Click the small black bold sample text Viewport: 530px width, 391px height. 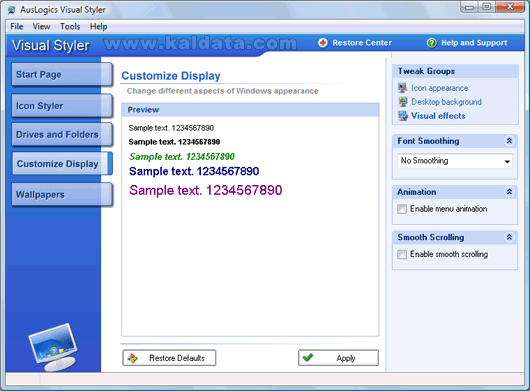[174, 142]
